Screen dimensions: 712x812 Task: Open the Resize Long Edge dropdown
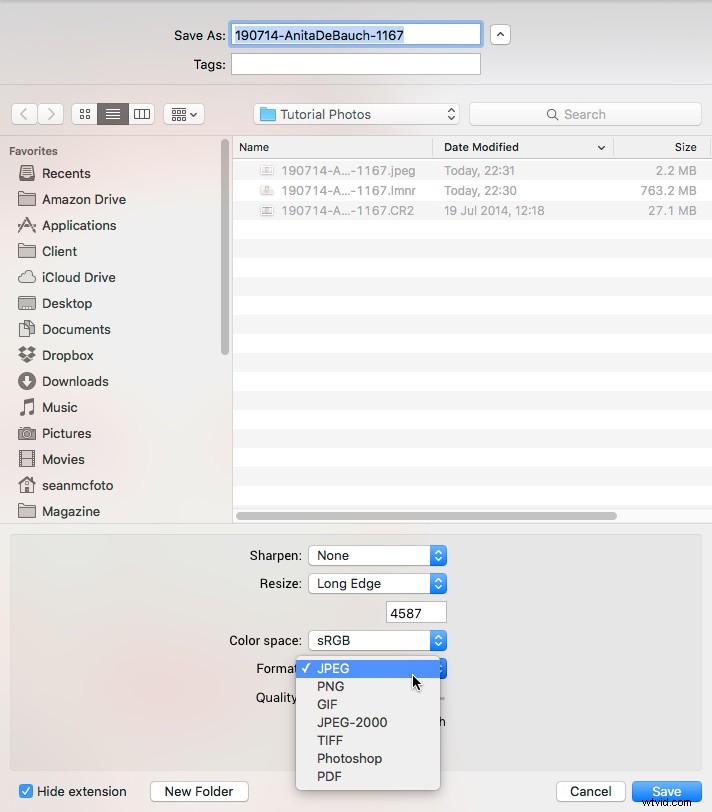[x=376, y=583]
